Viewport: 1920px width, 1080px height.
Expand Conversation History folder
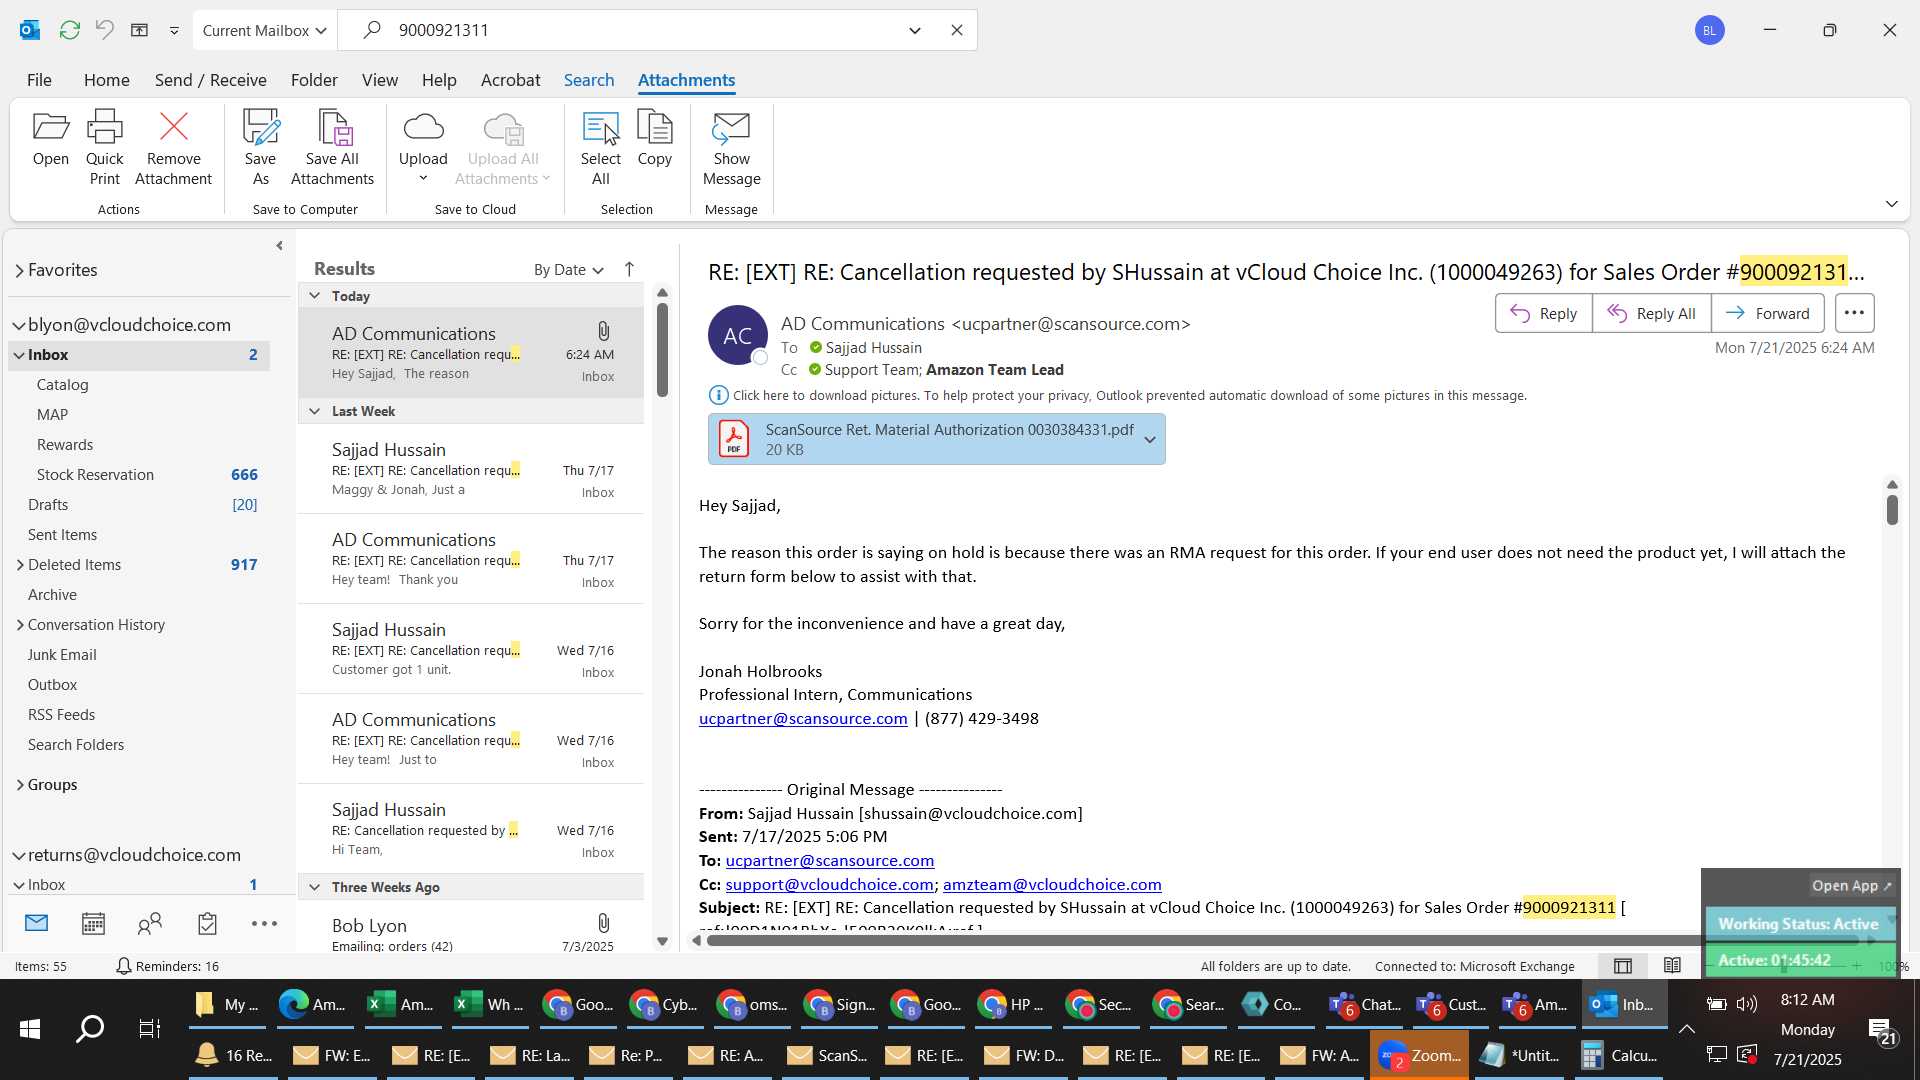point(20,625)
